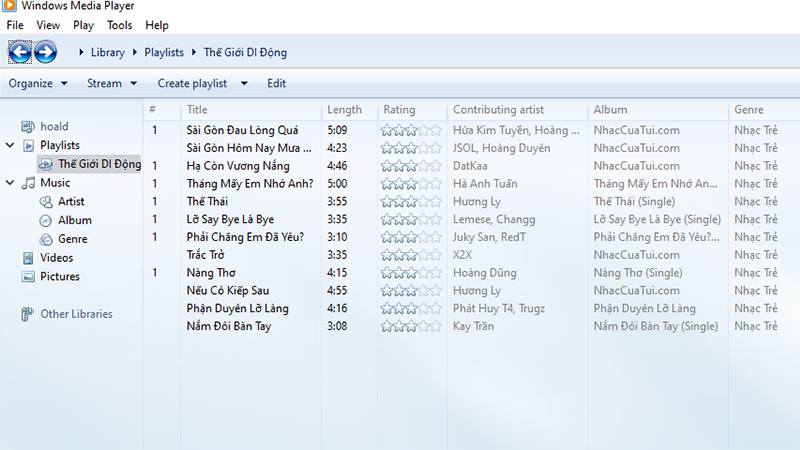The image size is (800, 450).
Task: Select Videos in the sidebar
Action: [x=57, y=258]
